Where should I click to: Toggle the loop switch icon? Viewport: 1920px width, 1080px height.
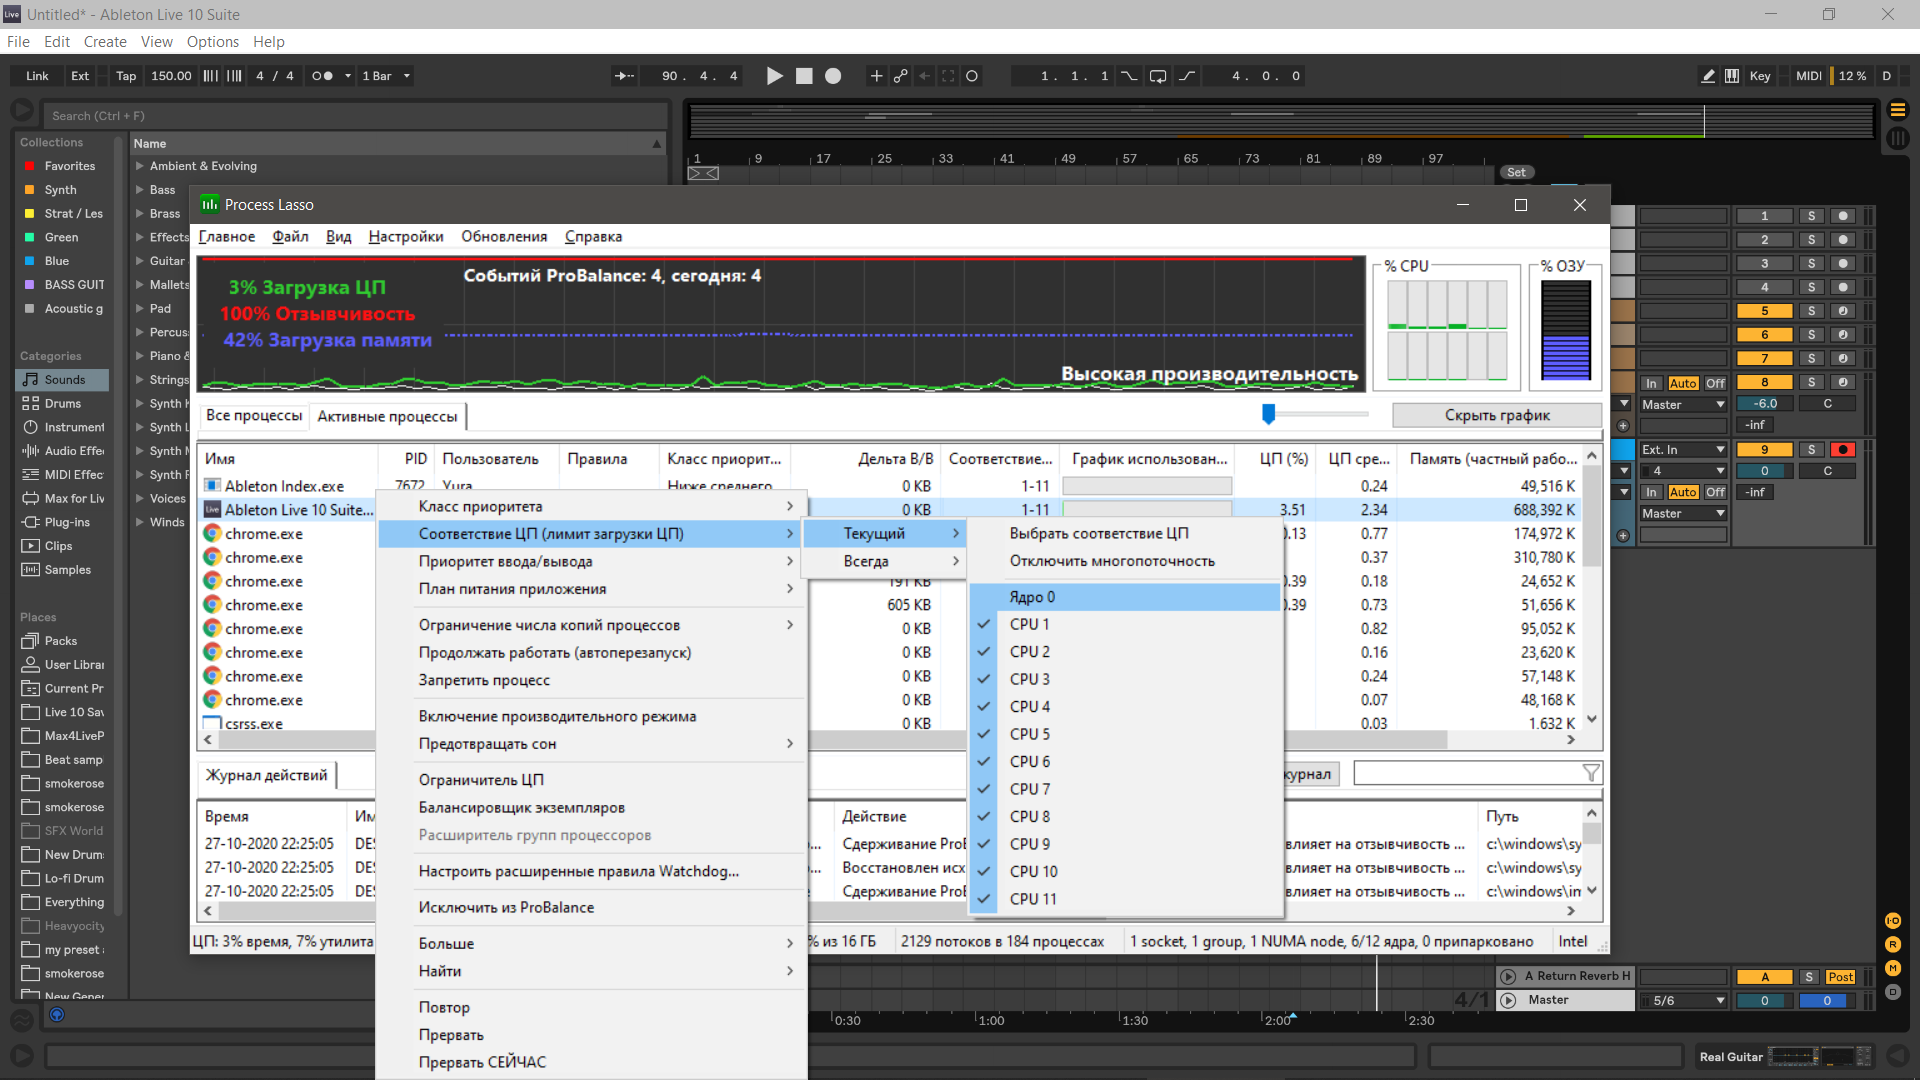pyautogui.click(x=1157, y=76)
